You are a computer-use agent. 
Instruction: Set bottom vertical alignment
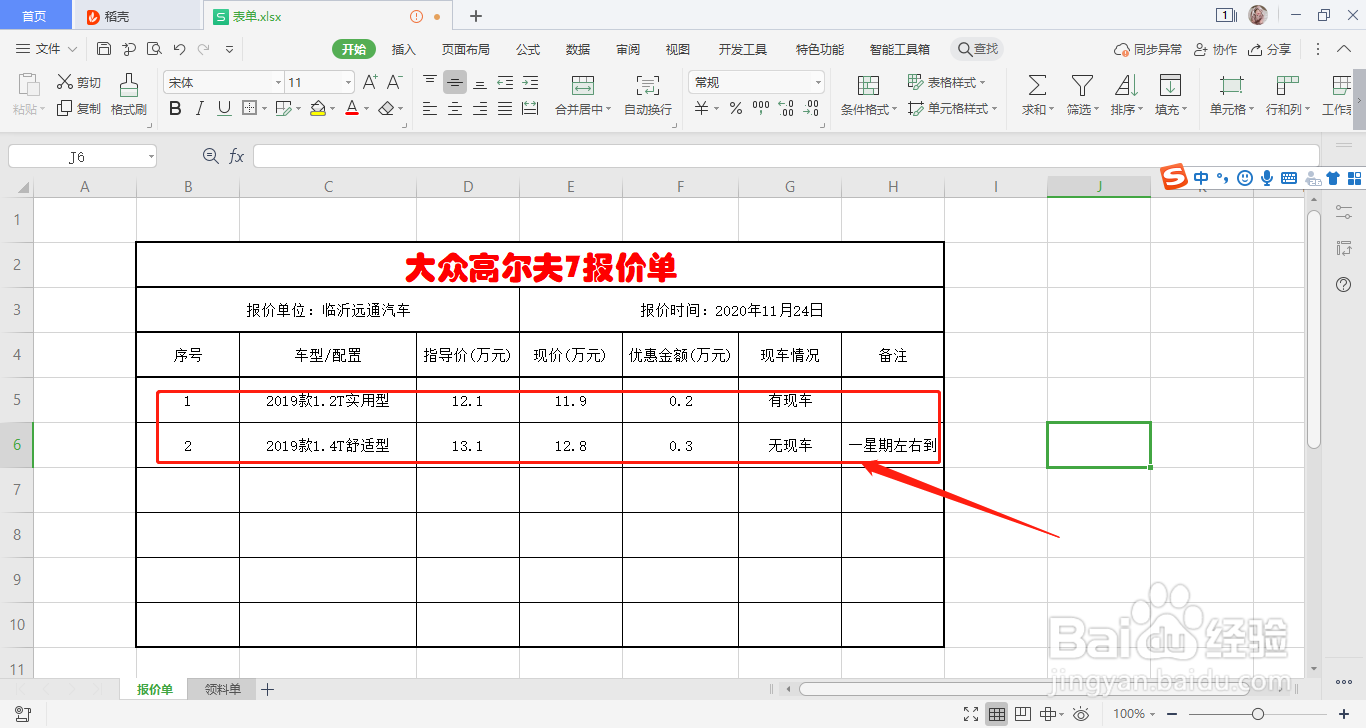coord(480,82)
